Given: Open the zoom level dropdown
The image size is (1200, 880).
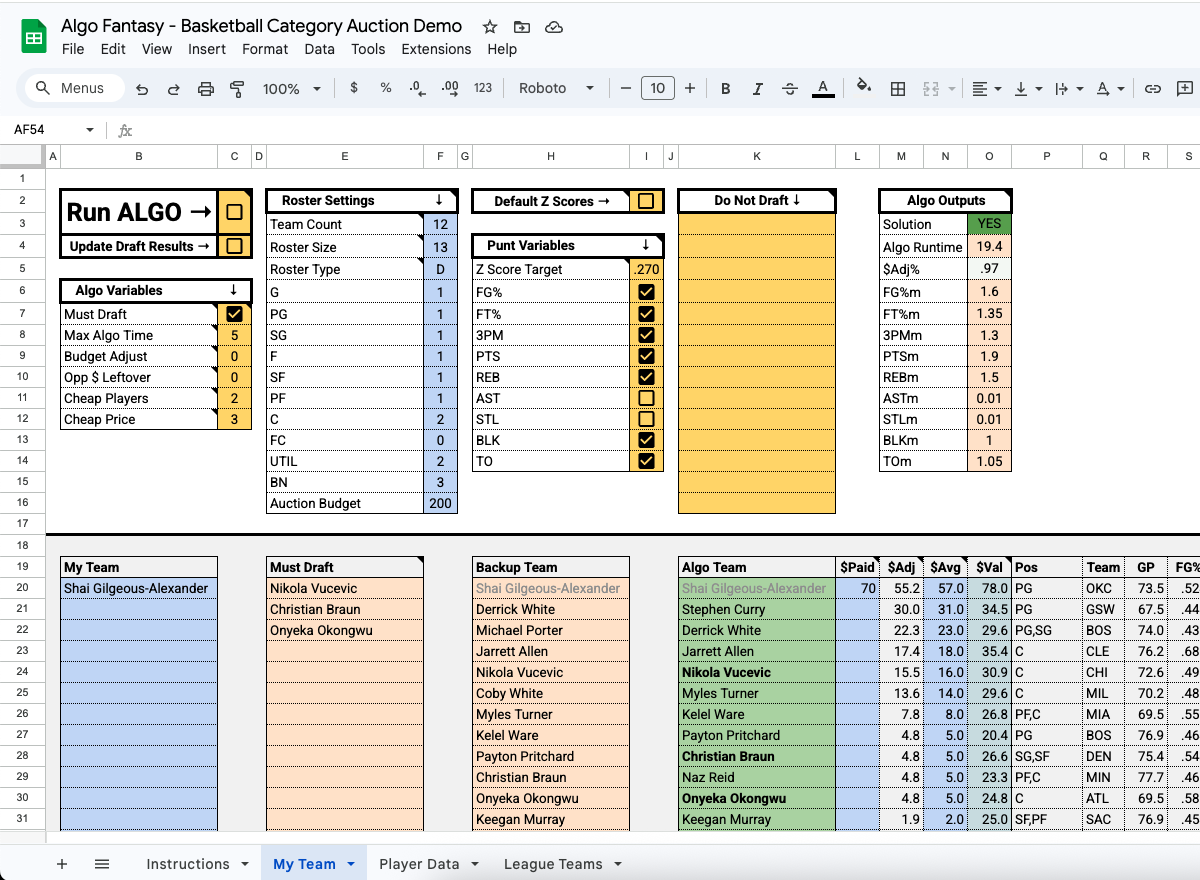Looking at the screenshot, I should coord(291,89).
